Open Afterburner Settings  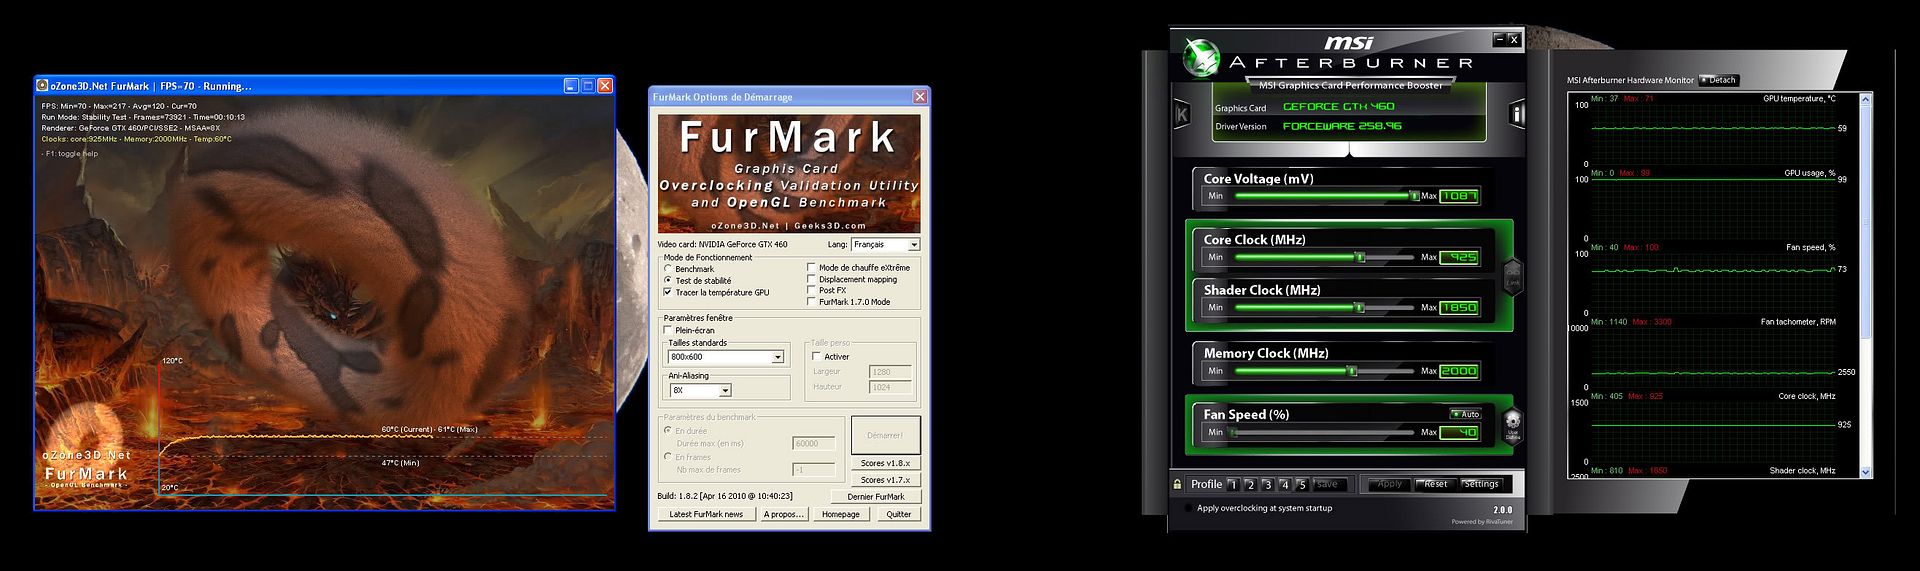click(x=1482, y=484)
